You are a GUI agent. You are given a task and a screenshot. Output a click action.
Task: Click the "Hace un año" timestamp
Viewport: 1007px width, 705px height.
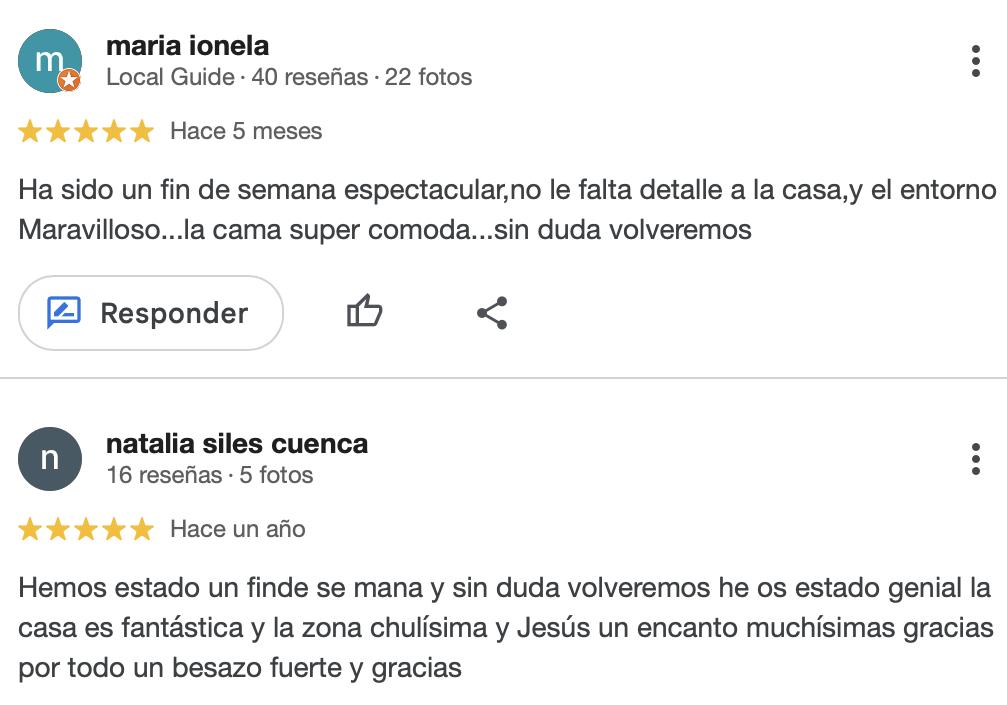pos(238,529)
